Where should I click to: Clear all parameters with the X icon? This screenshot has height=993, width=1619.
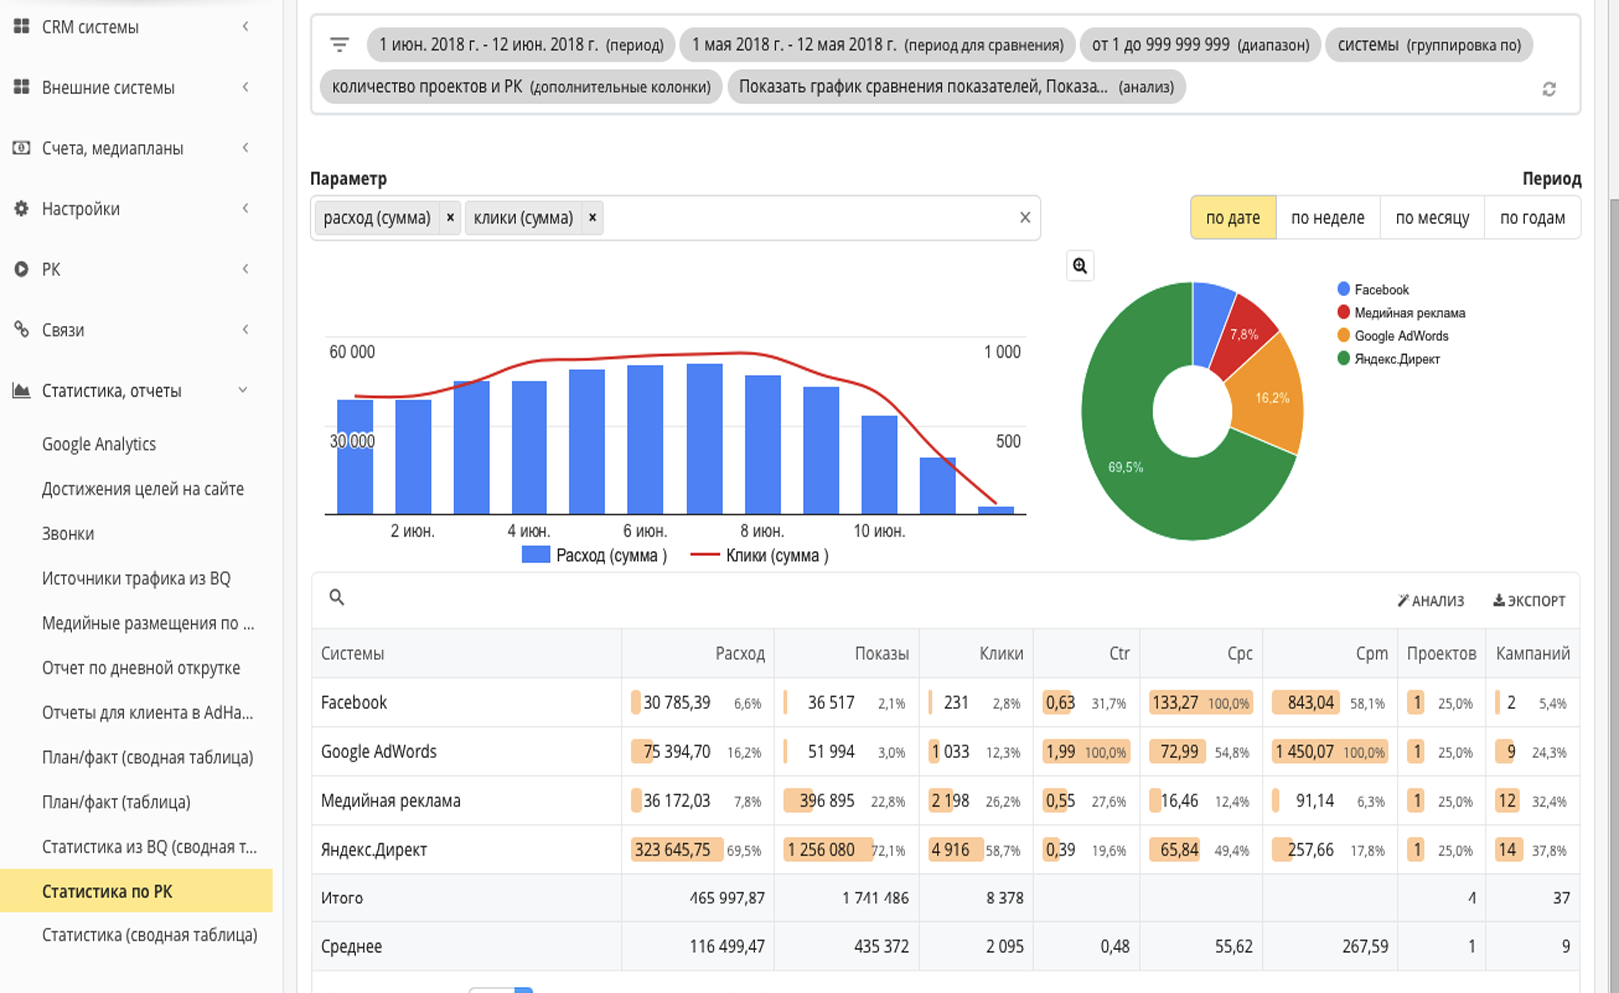(x=1025, y=217)
